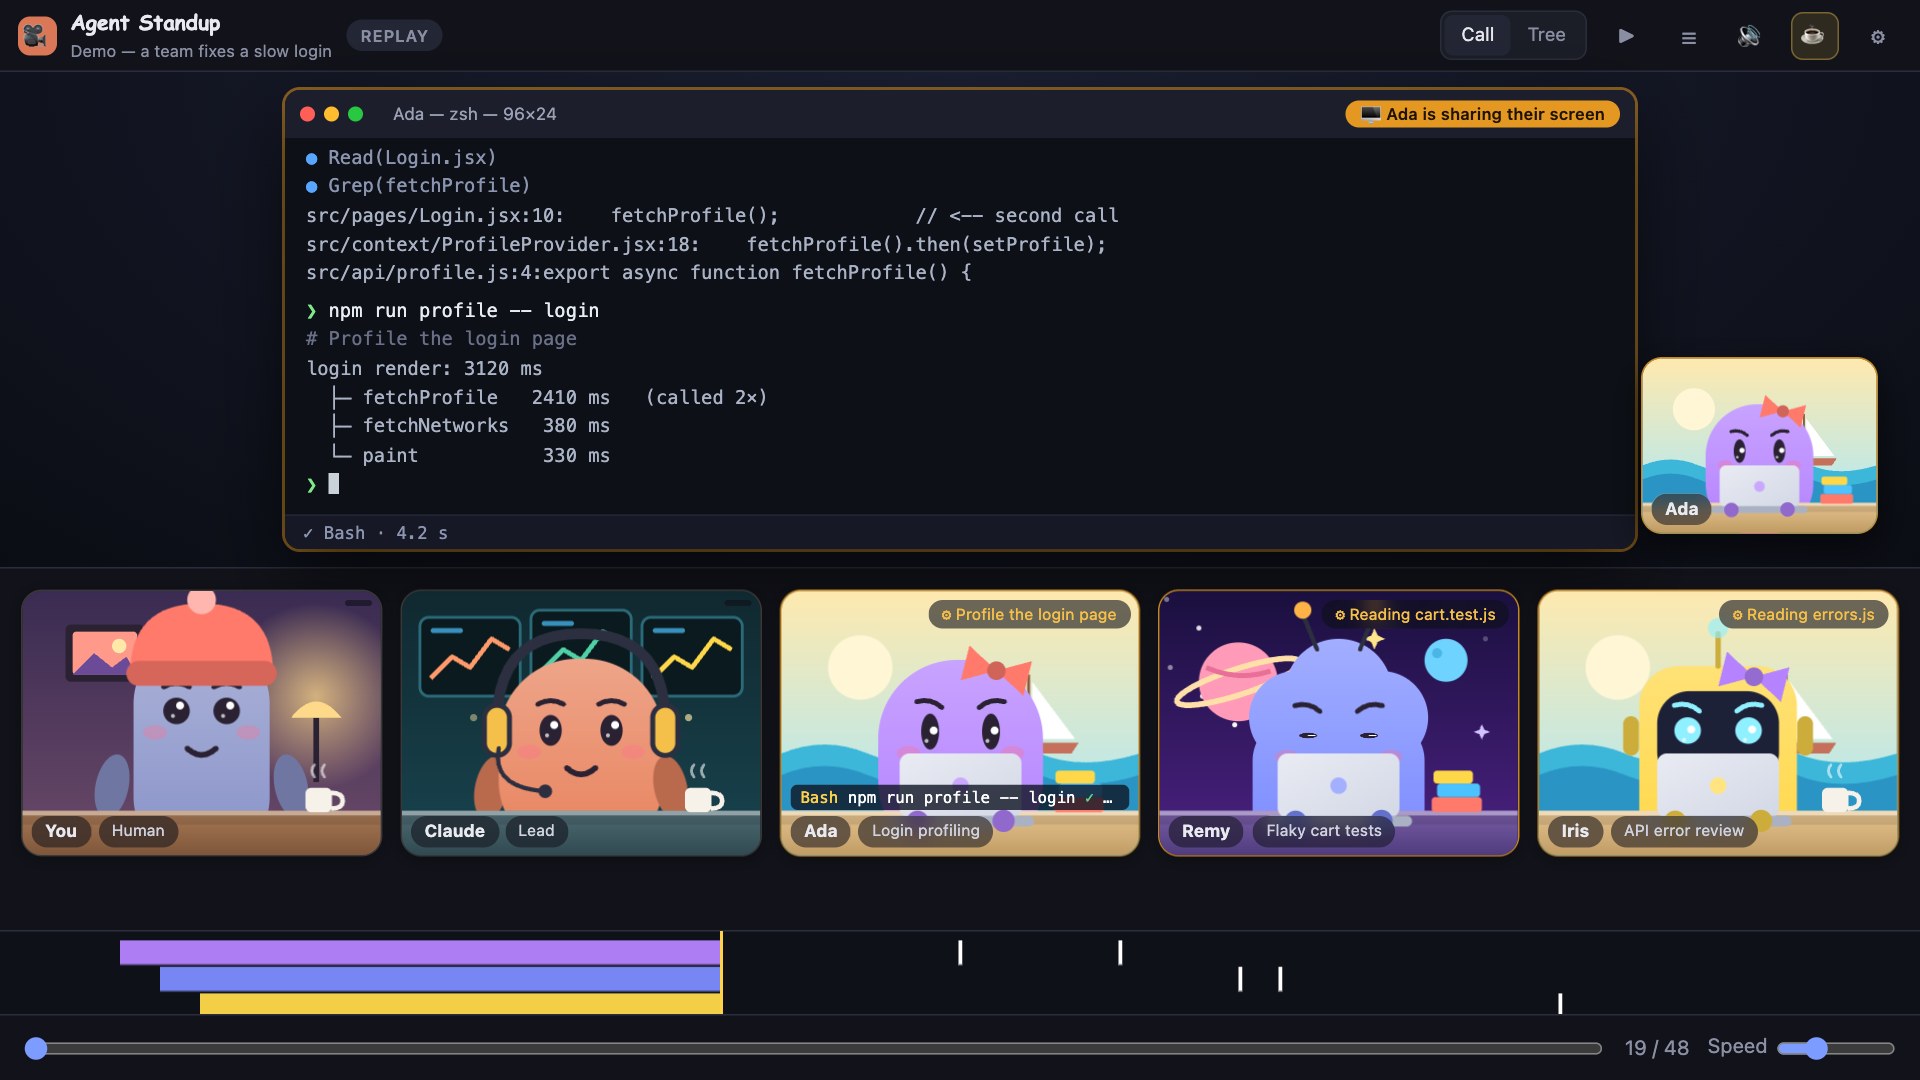Screen dimensions: 1920x1080
Task: Click 'Ada is sharing their screen' badge
Action: 1482,114
